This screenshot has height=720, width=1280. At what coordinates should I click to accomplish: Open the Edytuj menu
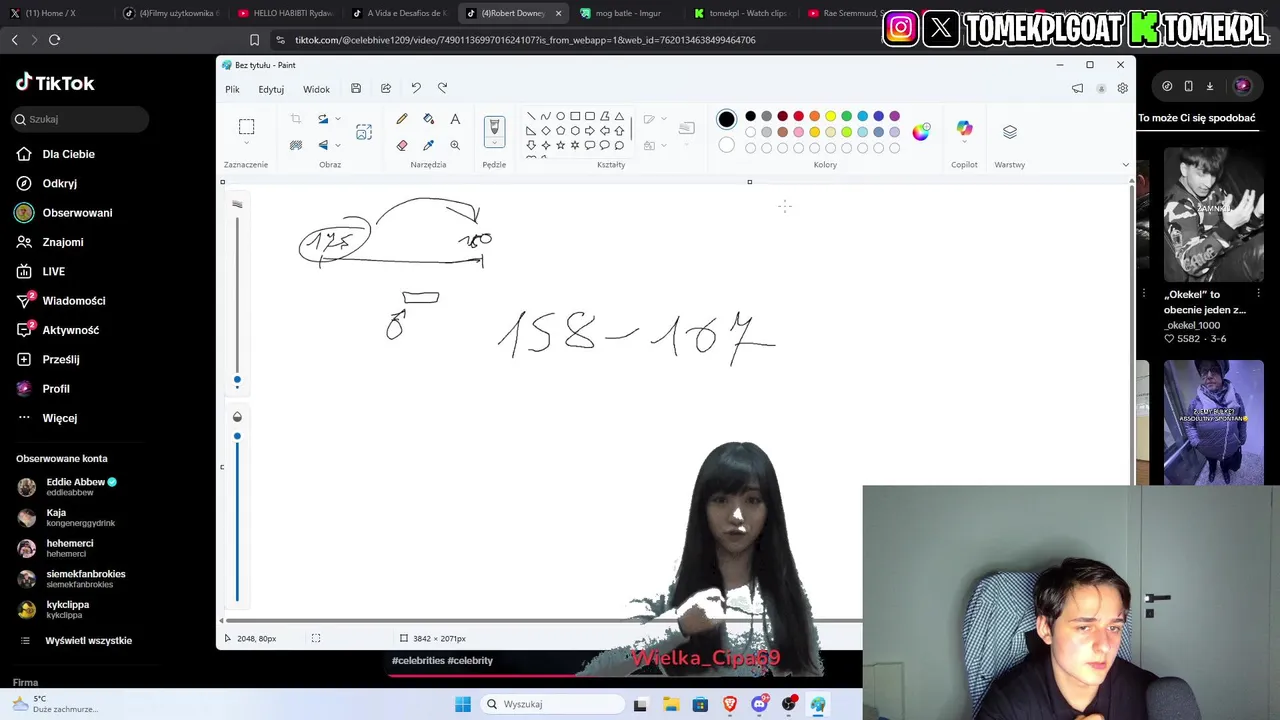pos(271,89)
